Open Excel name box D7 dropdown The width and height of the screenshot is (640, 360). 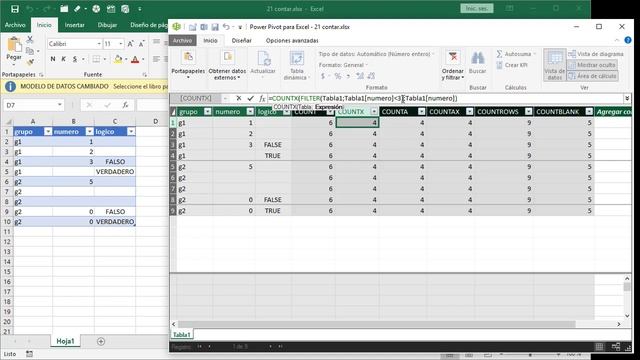click(60, 105)
